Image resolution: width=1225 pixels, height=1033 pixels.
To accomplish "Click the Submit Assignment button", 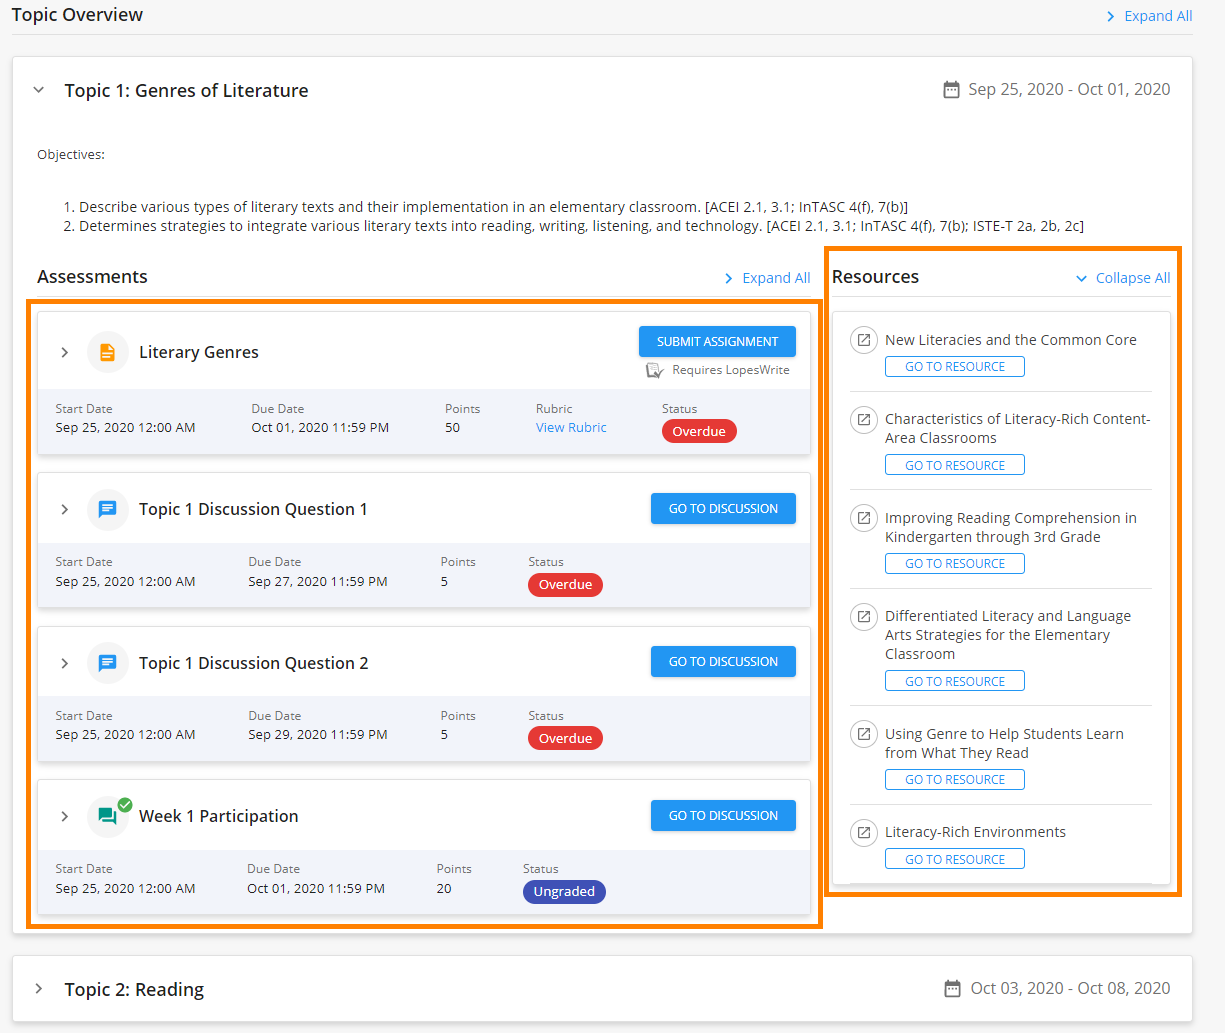I will (717, 342).
